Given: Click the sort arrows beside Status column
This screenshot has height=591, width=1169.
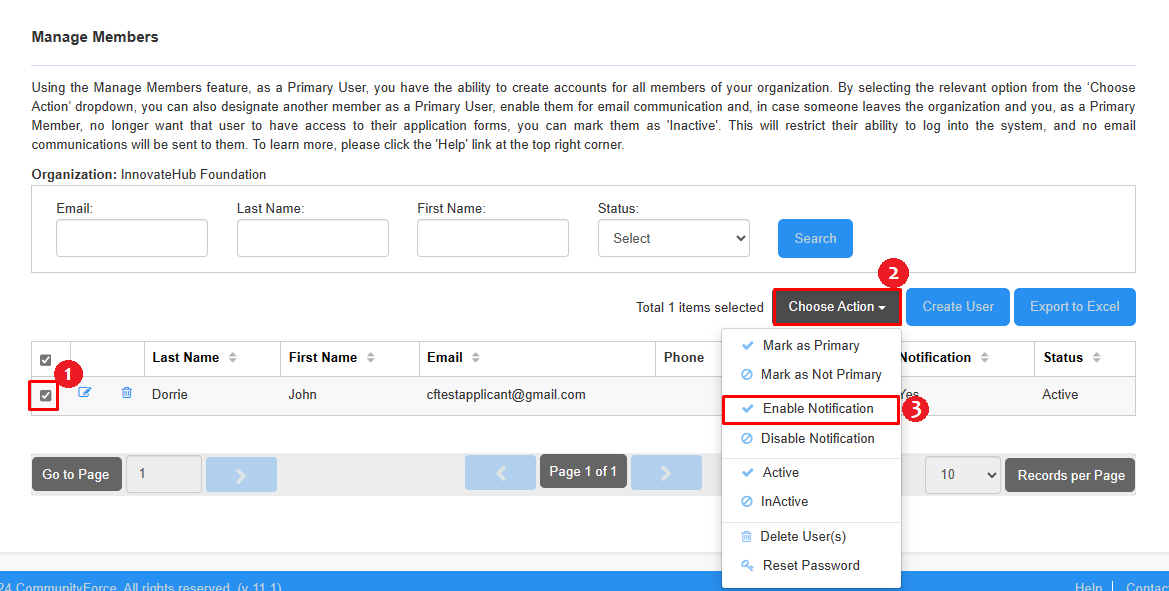Looking at the screenshot, I should (x=1097, y=358).
